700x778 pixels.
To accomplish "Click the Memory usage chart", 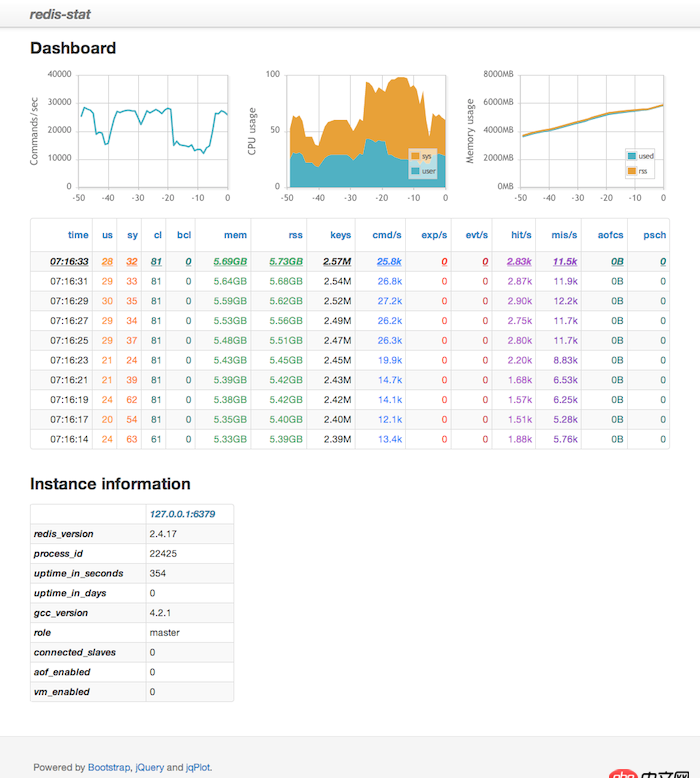I will (x=592, y=131).
